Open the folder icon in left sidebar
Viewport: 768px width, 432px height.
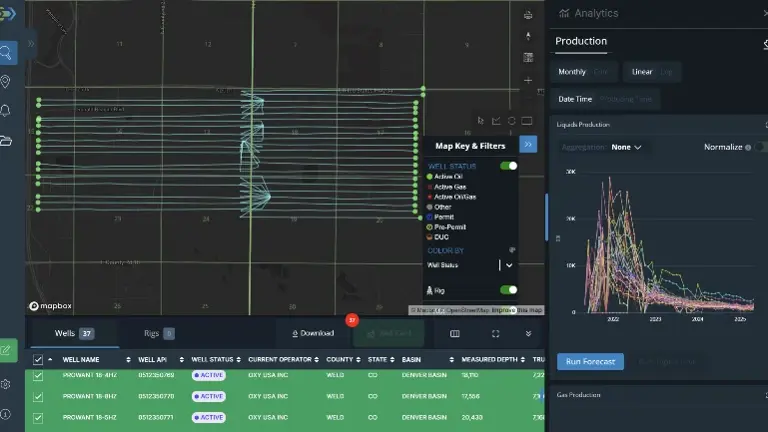click(x=7, y=140)
